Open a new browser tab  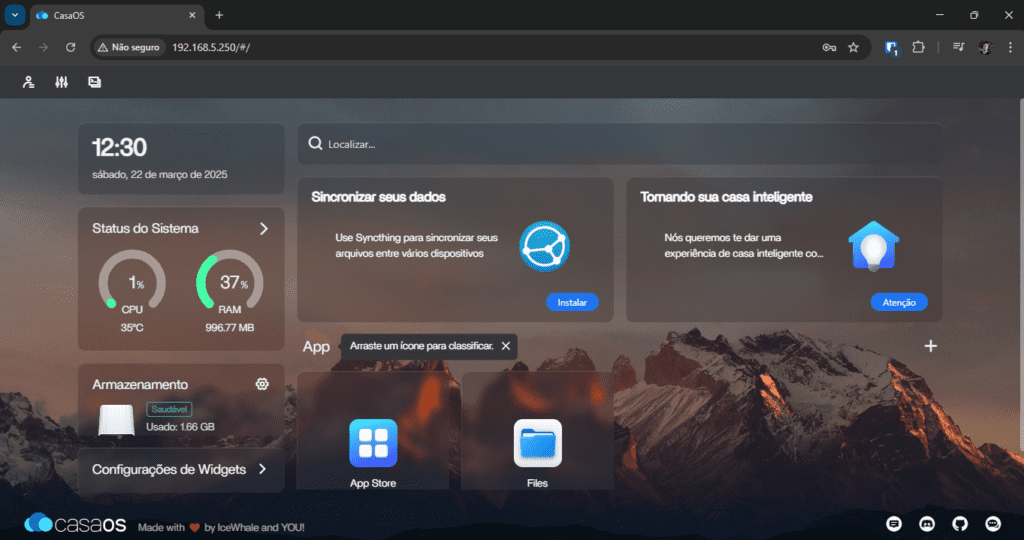[219, 15]
